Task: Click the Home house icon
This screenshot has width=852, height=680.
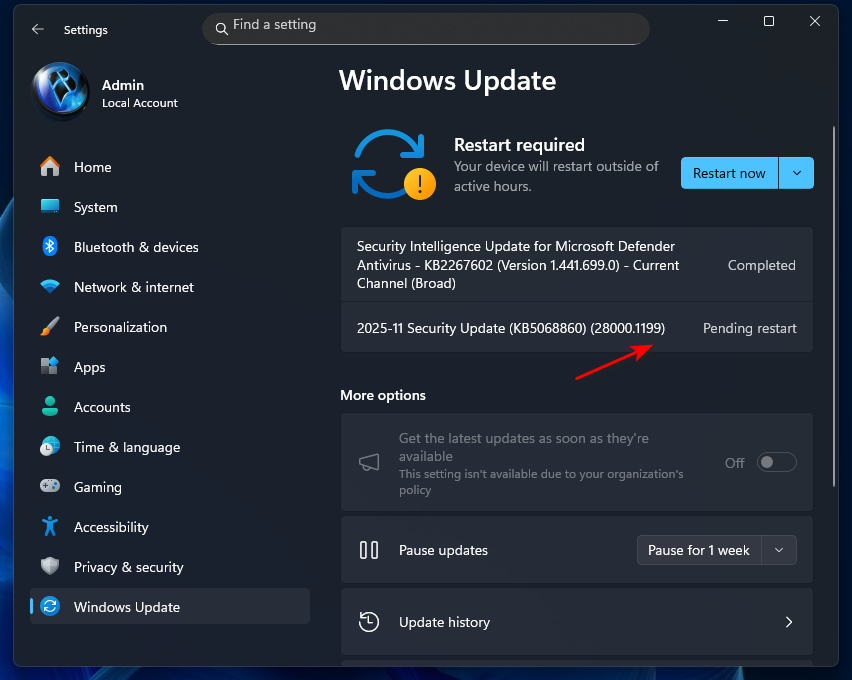Action: tap(50, 167)
